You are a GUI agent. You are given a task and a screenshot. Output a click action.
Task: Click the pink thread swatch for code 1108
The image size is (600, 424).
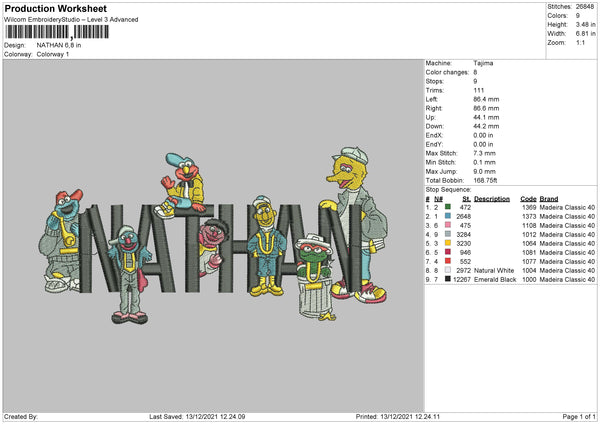pos(448,225)
